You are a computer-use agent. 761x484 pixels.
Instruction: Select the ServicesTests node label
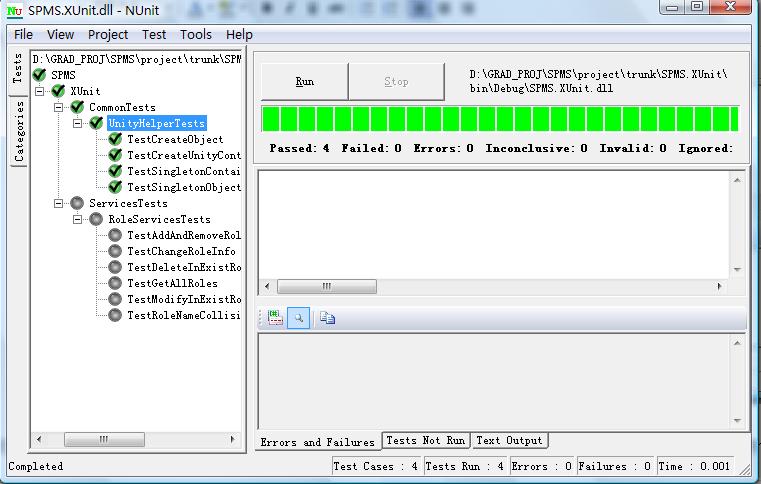128,203
